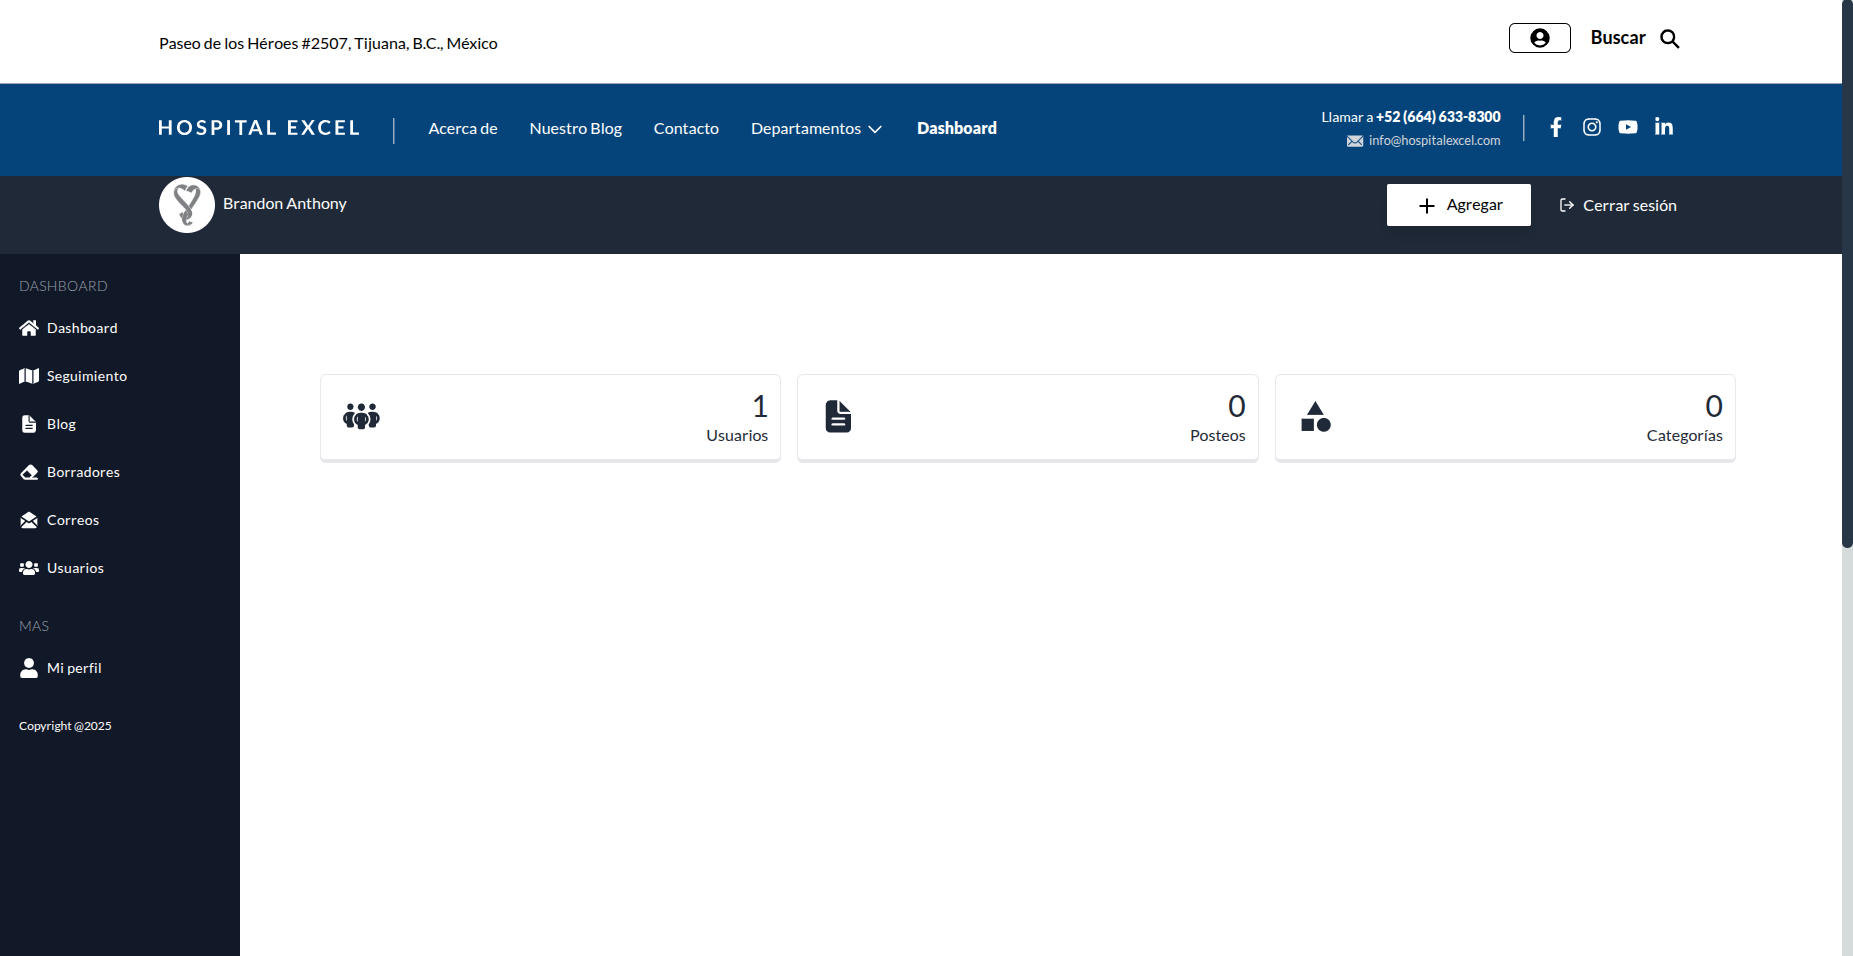Click the search magnifier icon
Screen dimensions: 1853x956
1670,39
